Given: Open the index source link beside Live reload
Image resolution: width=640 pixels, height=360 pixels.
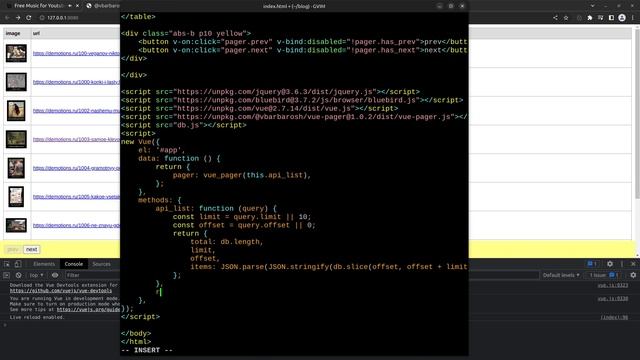Looking at the screenshot, I should [x=614, y=317].
